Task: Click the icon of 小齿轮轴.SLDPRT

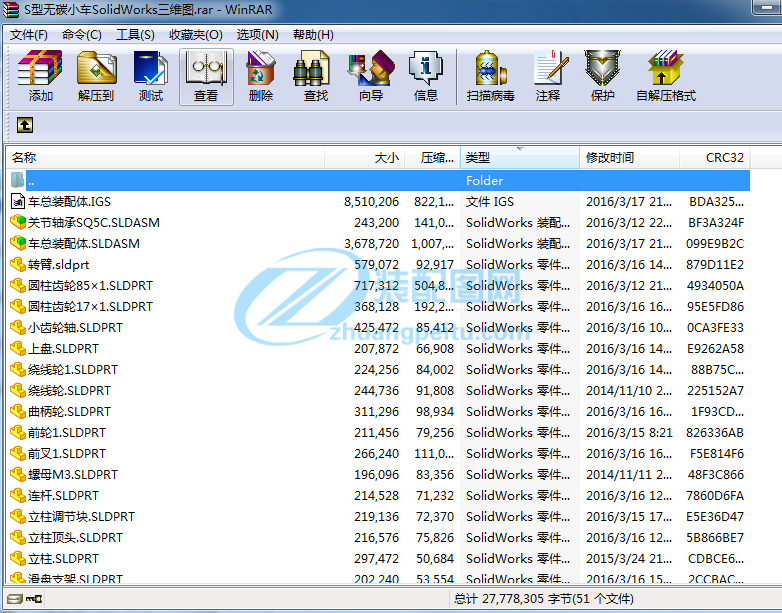Action: click(x=18, y=327)
